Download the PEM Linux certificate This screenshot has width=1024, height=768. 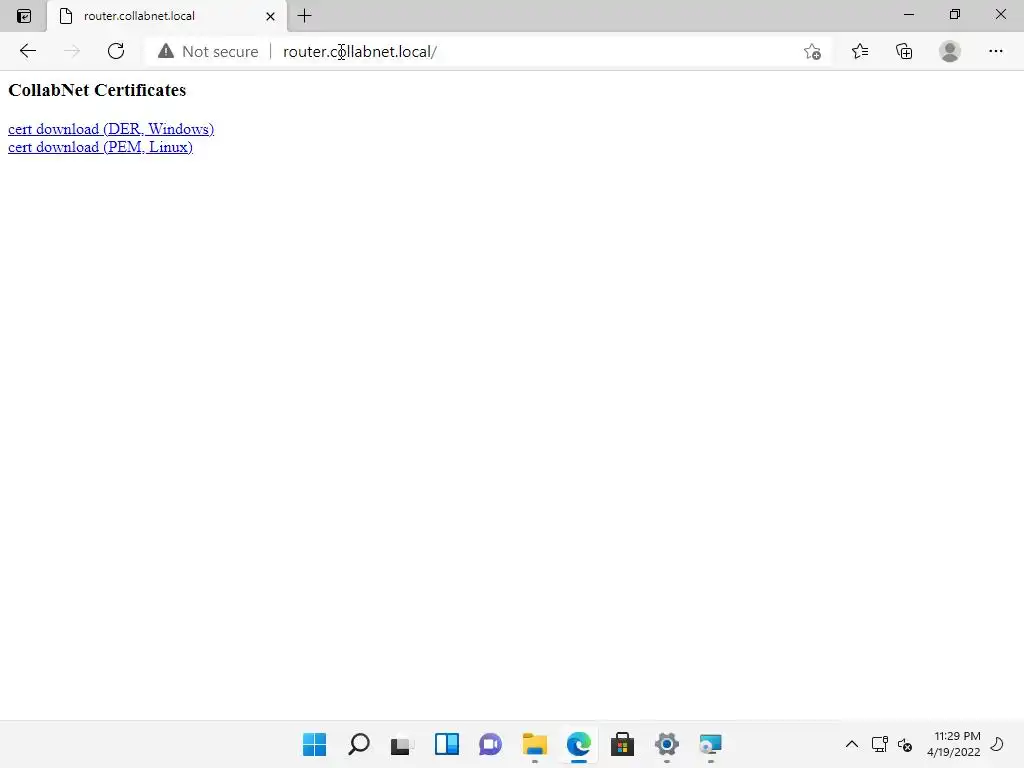click(101, 147)
